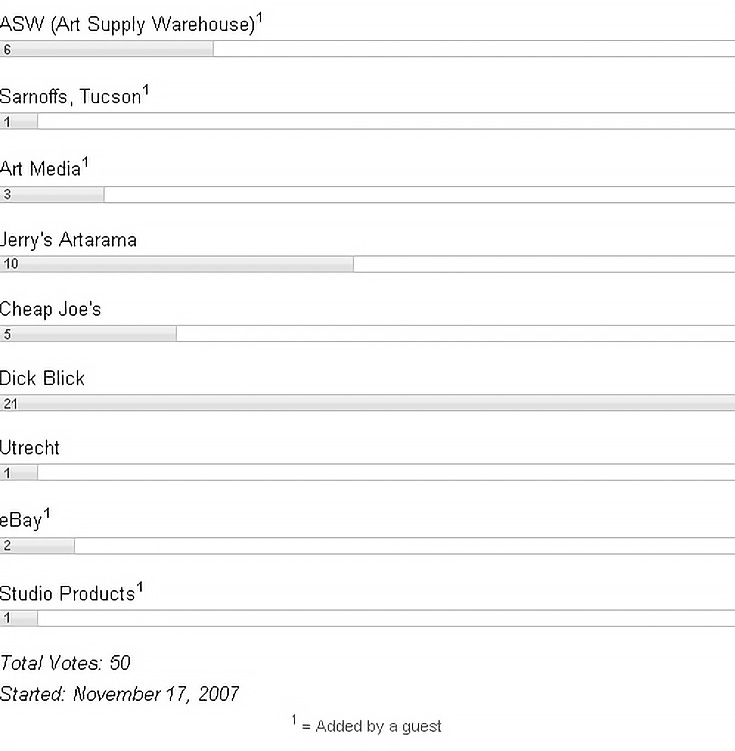Click the Cheap Joe's bar showing 5 votes
The image size is (735, 751).
pos(89,334)
